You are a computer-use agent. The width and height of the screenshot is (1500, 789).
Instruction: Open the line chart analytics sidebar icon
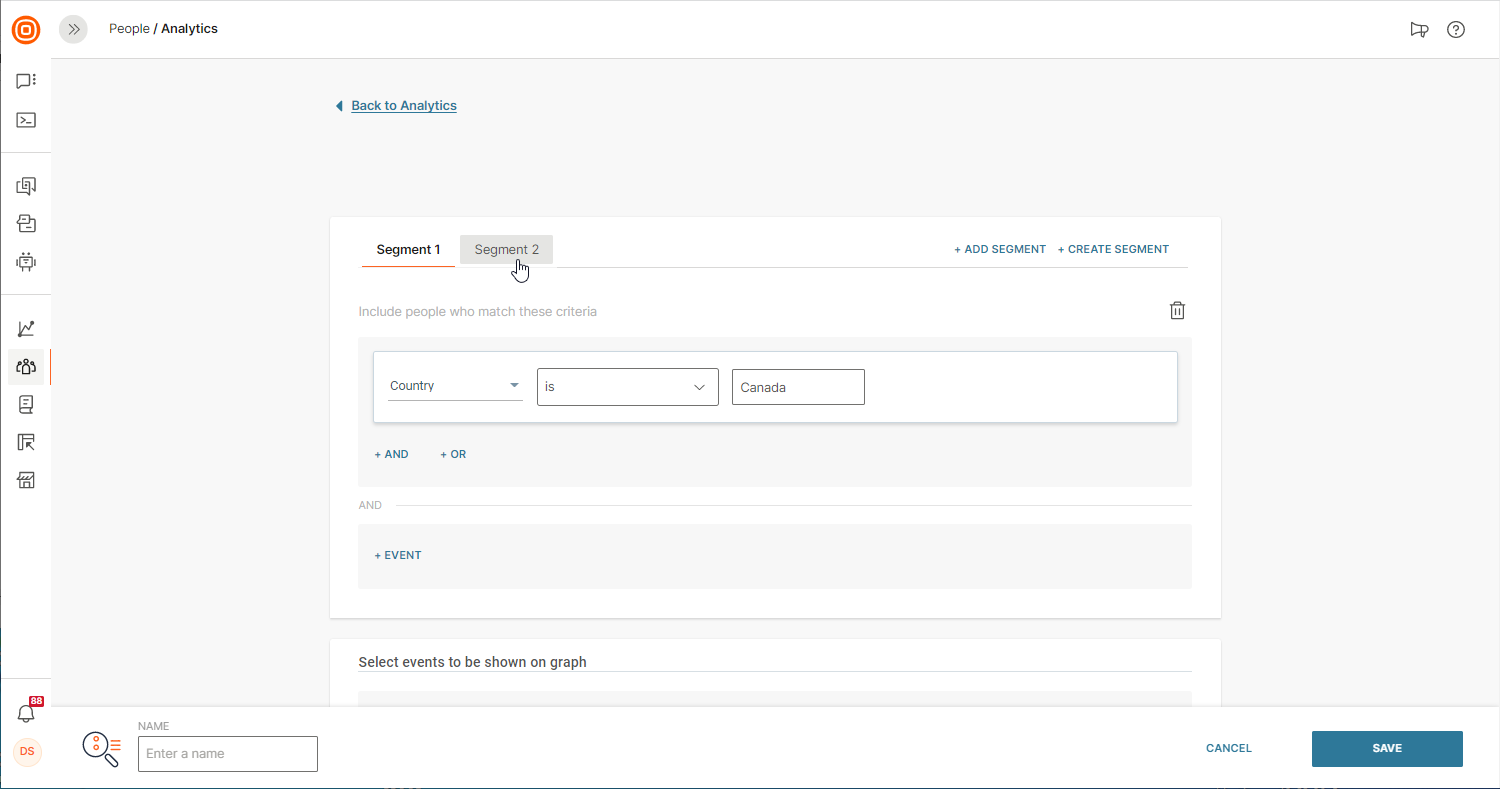[26, 329]
